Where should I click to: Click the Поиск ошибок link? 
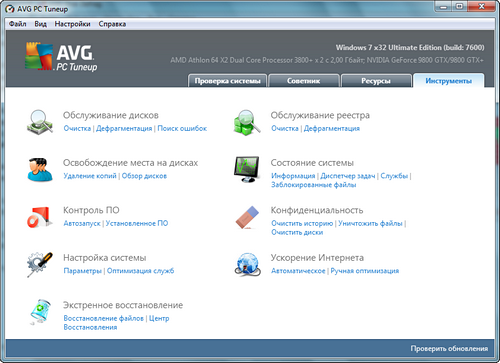tap(182, 128)
